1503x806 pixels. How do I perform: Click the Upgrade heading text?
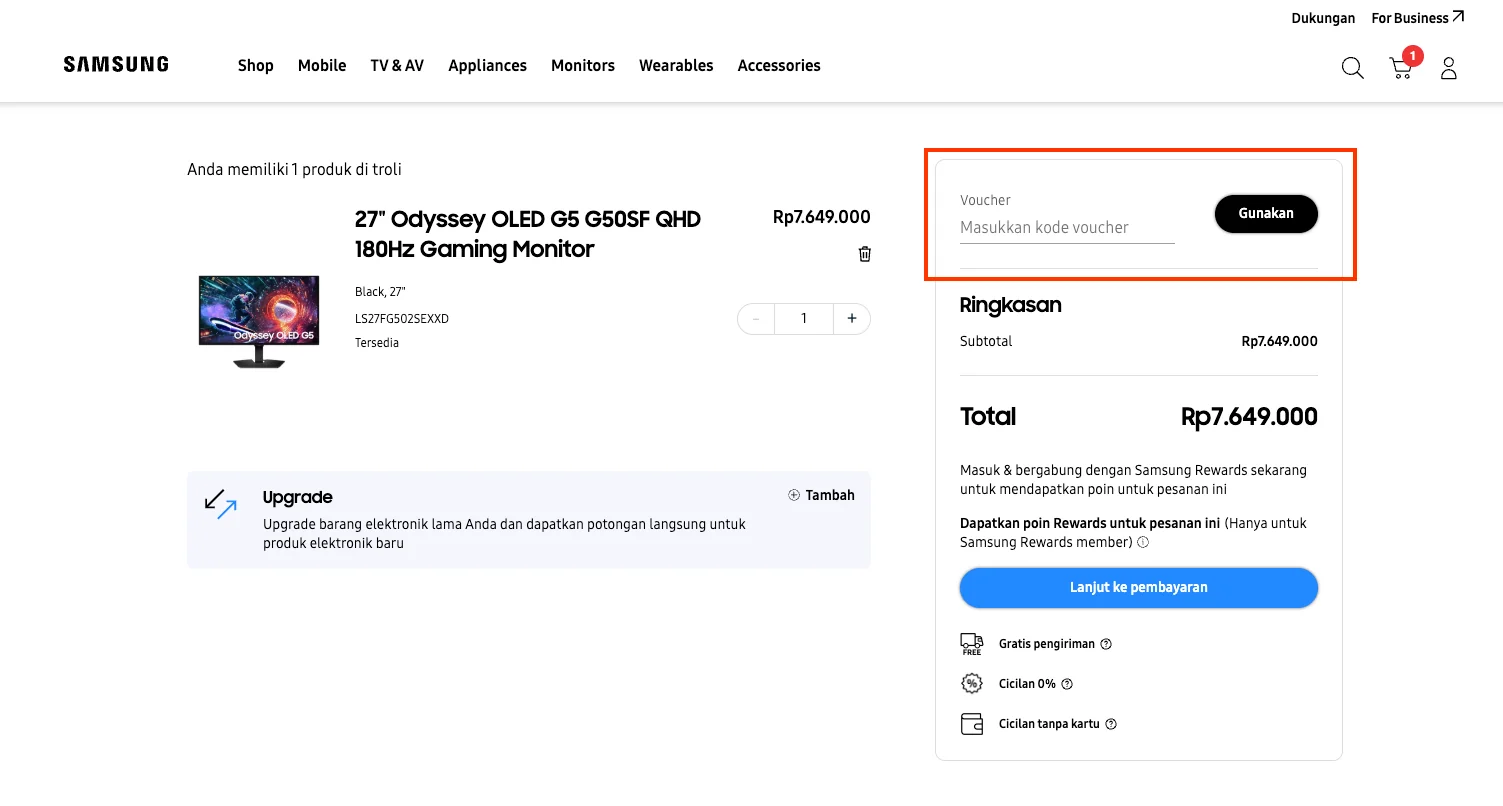point(298,497)
